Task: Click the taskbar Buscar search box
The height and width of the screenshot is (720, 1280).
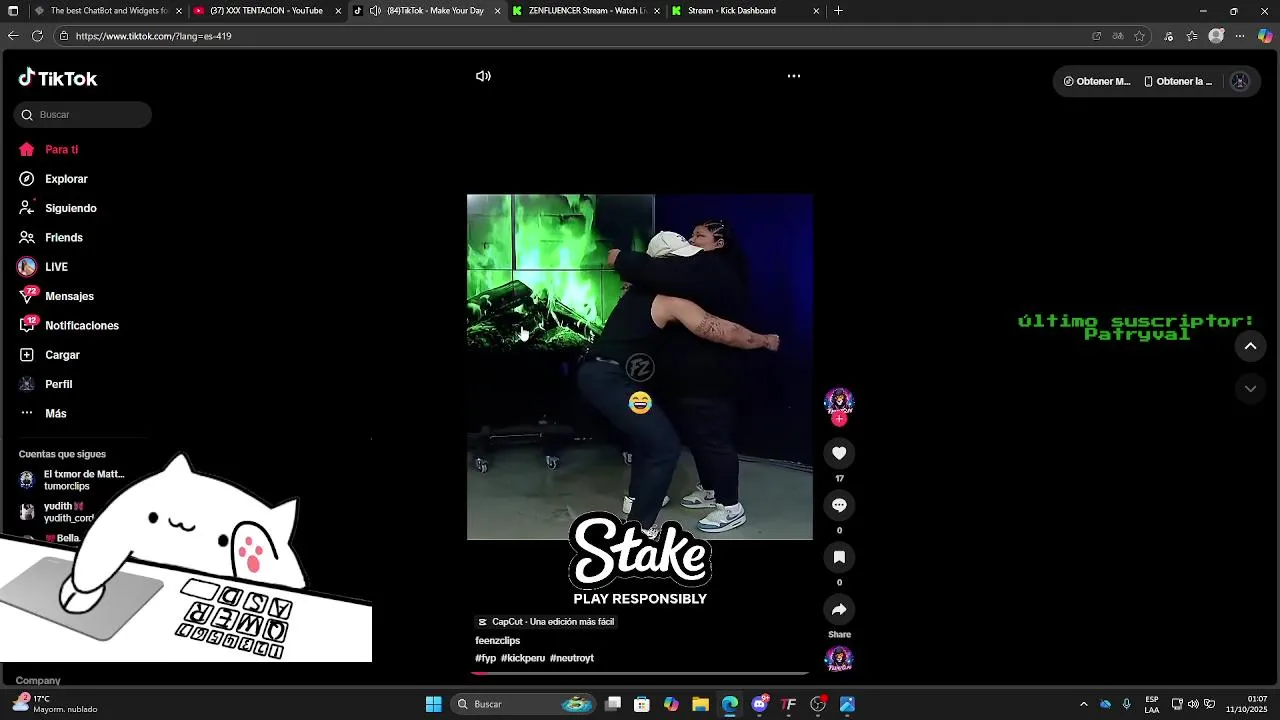Action: (x=523, y=704)
